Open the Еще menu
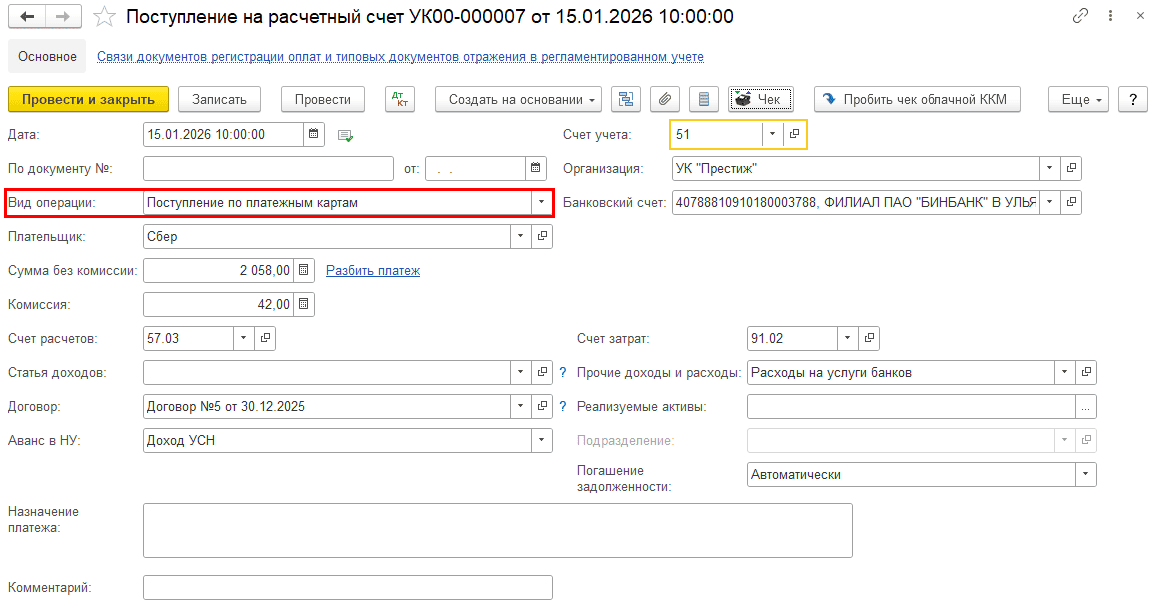Viewport: 1154px width, 611px height. (1082, 99)
